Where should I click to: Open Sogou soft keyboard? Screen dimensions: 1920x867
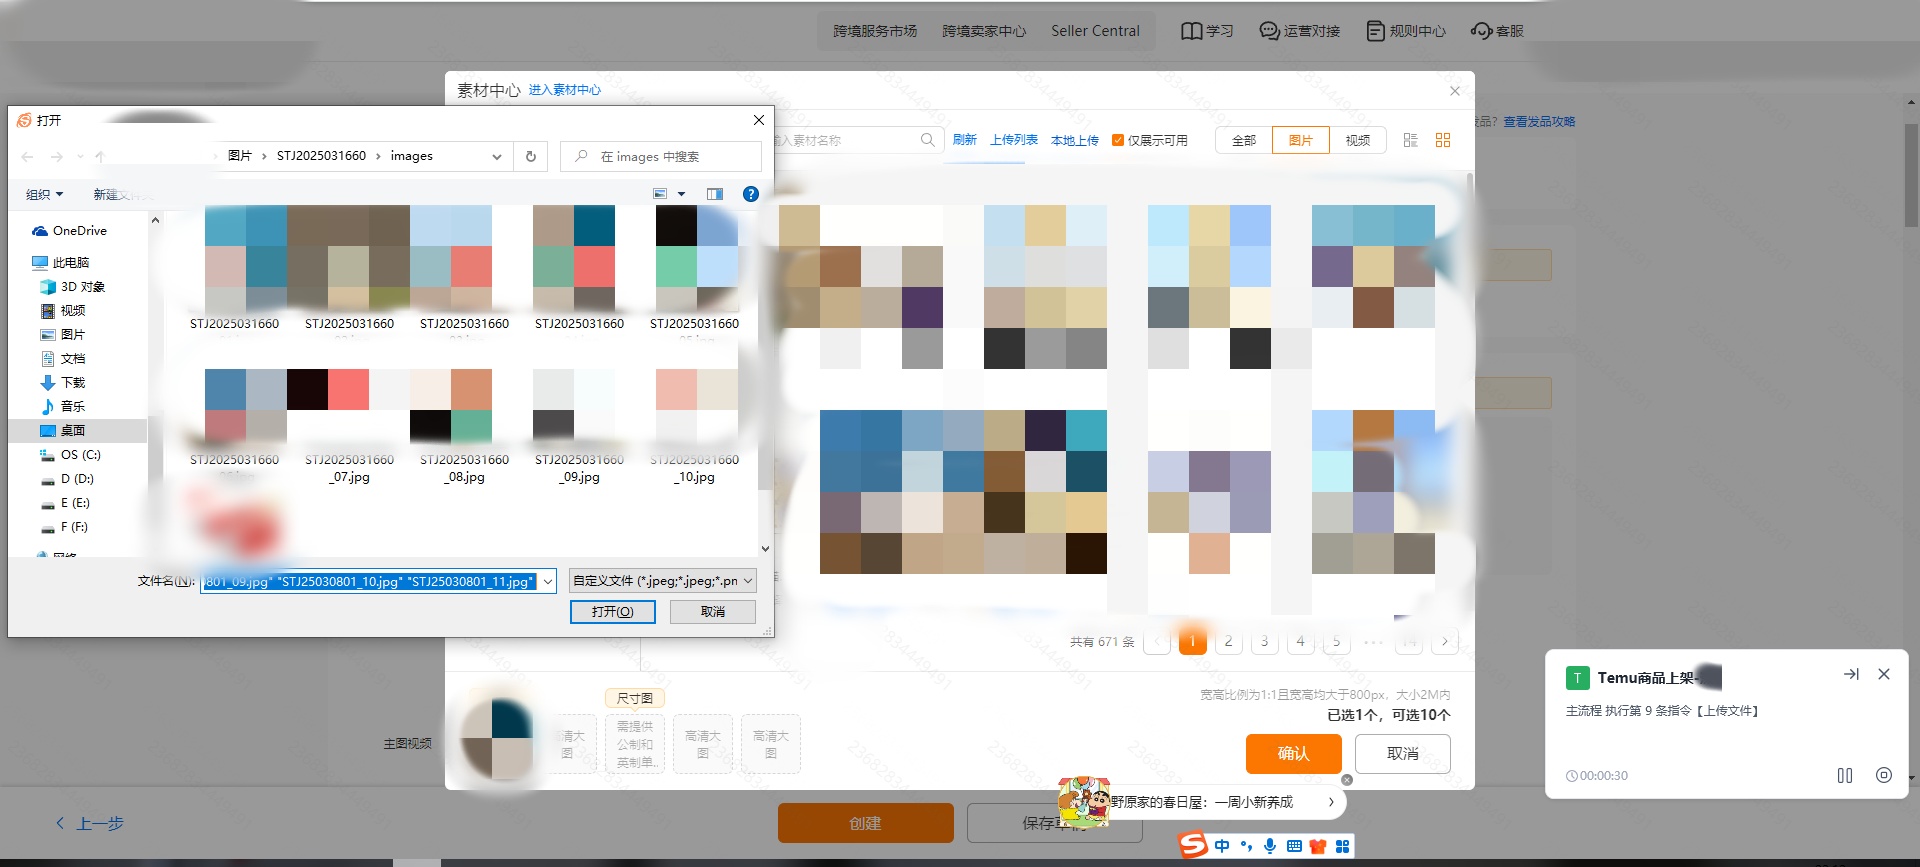pos(1294,846)
